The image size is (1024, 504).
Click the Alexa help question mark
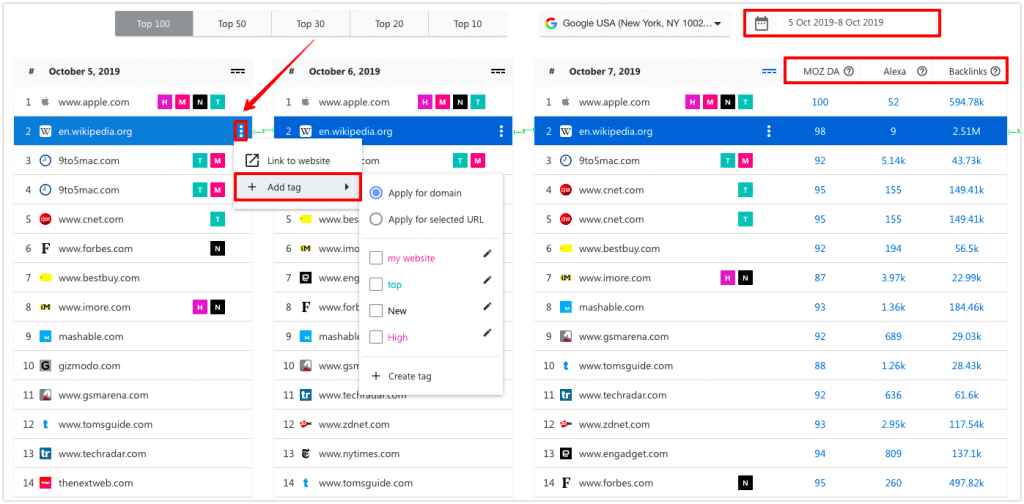coord(921,71)
